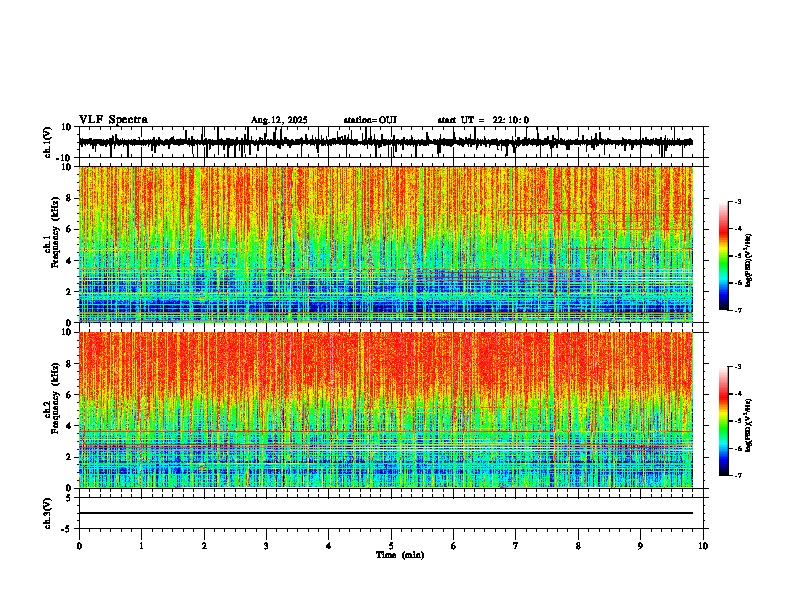The image size is (792, 612).
Task: Click the '10' tick on the Time axis
Action: pyautogui.click(x=703, y=546)
